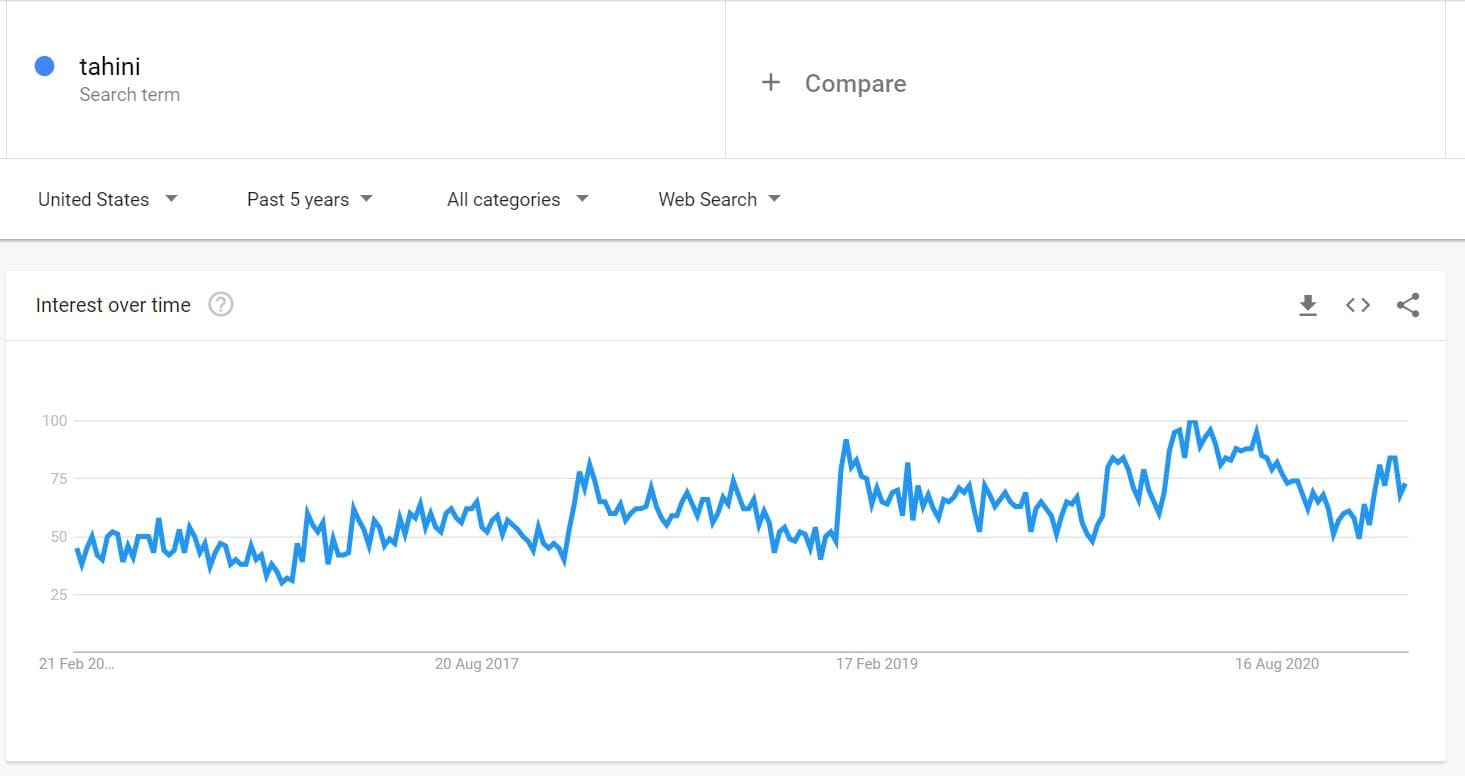The width and height of the screenshot is (1465, 776).
Task: Click the plus icon beside Compare
Action: (770, 83)
